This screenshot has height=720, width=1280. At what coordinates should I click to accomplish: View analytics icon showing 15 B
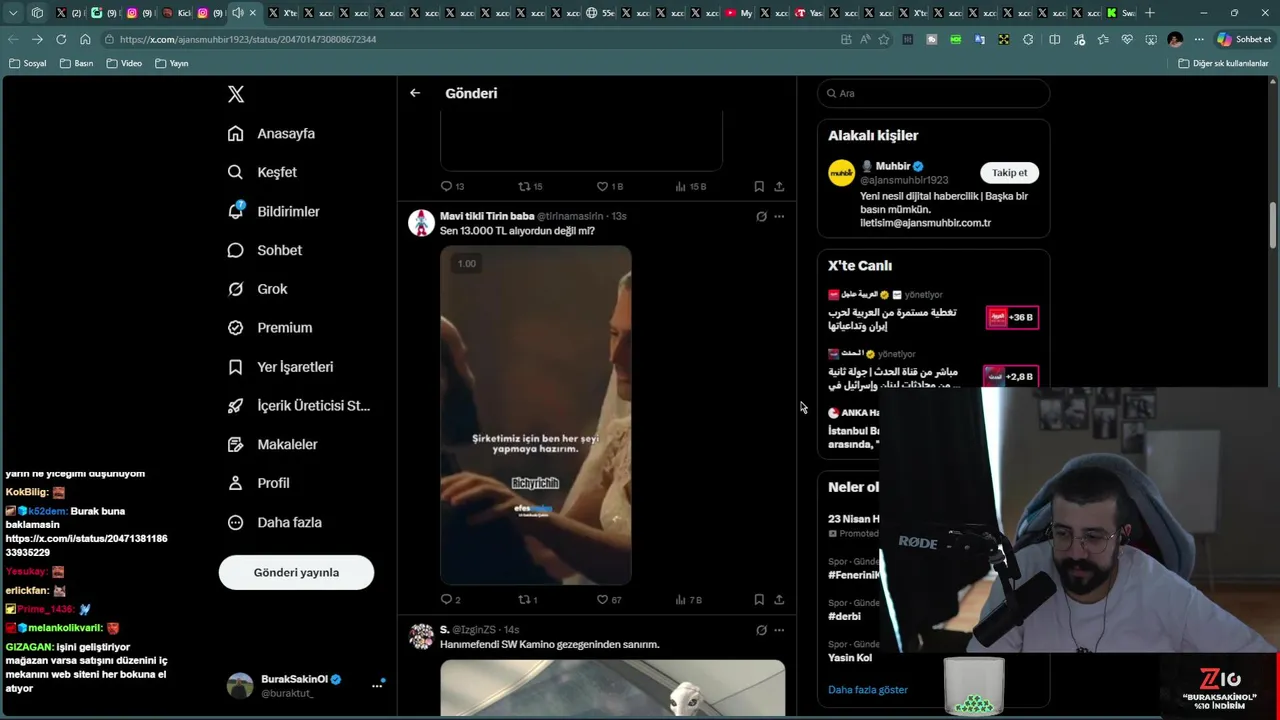click(690, 186)
